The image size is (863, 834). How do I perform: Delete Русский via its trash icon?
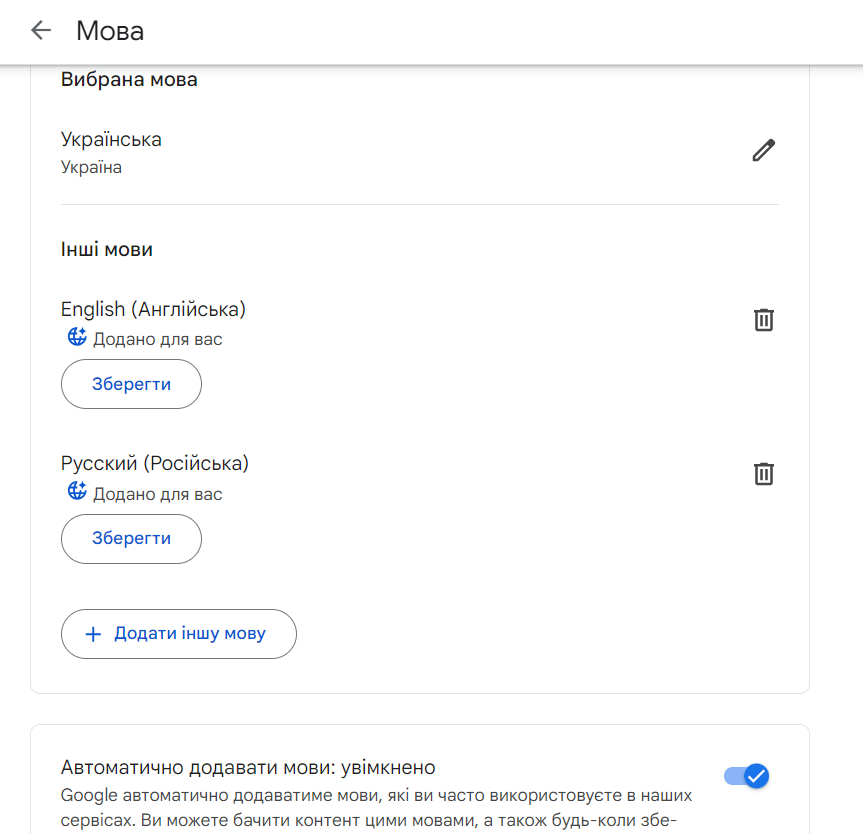(763, 474)
